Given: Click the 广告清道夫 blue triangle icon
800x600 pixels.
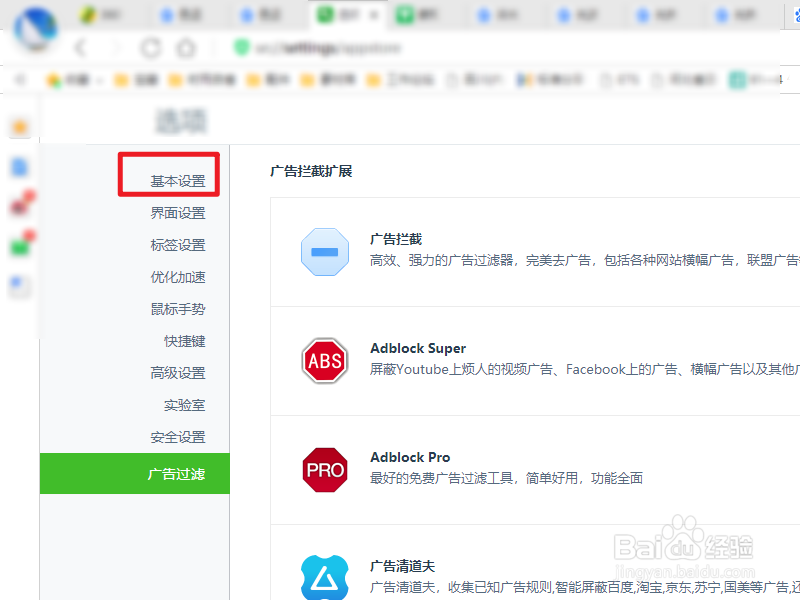Looking at the screenshot, I should (325, 578).
